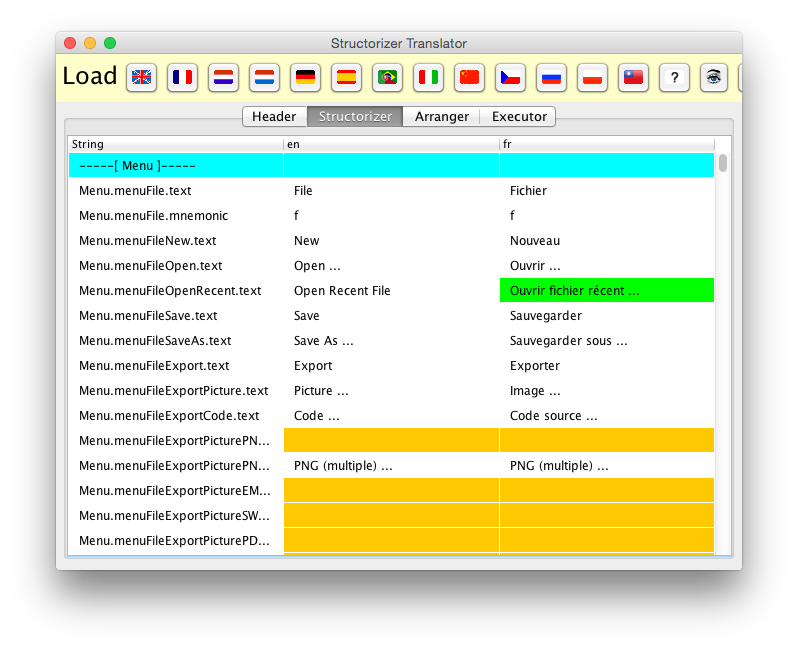Viewport: 798px width, 650px height.
Task: Click orange empty en cell for menuFileExportPictureEM
Action: click(391, 491)
